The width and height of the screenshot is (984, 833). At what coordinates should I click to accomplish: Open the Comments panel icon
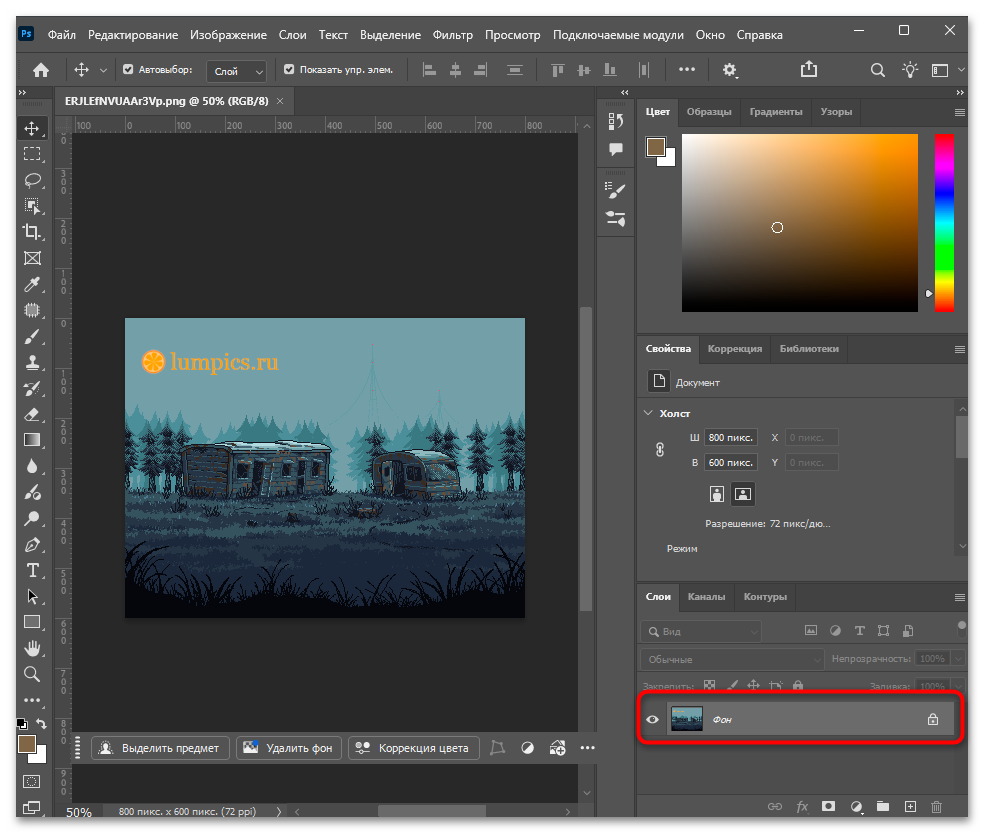[x=616, y=149]
